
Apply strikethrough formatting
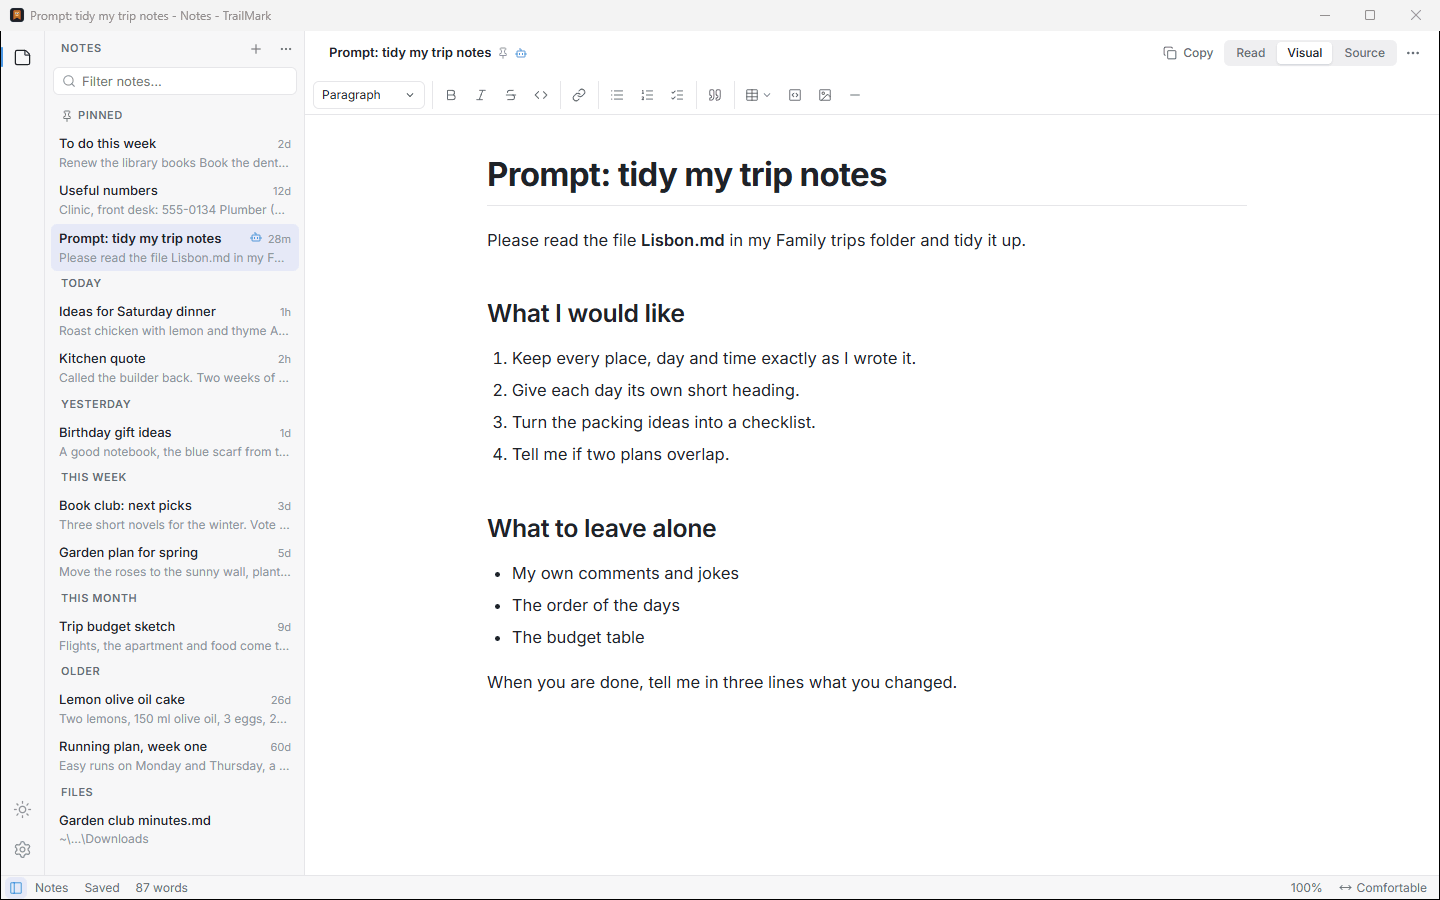point(511,95)
